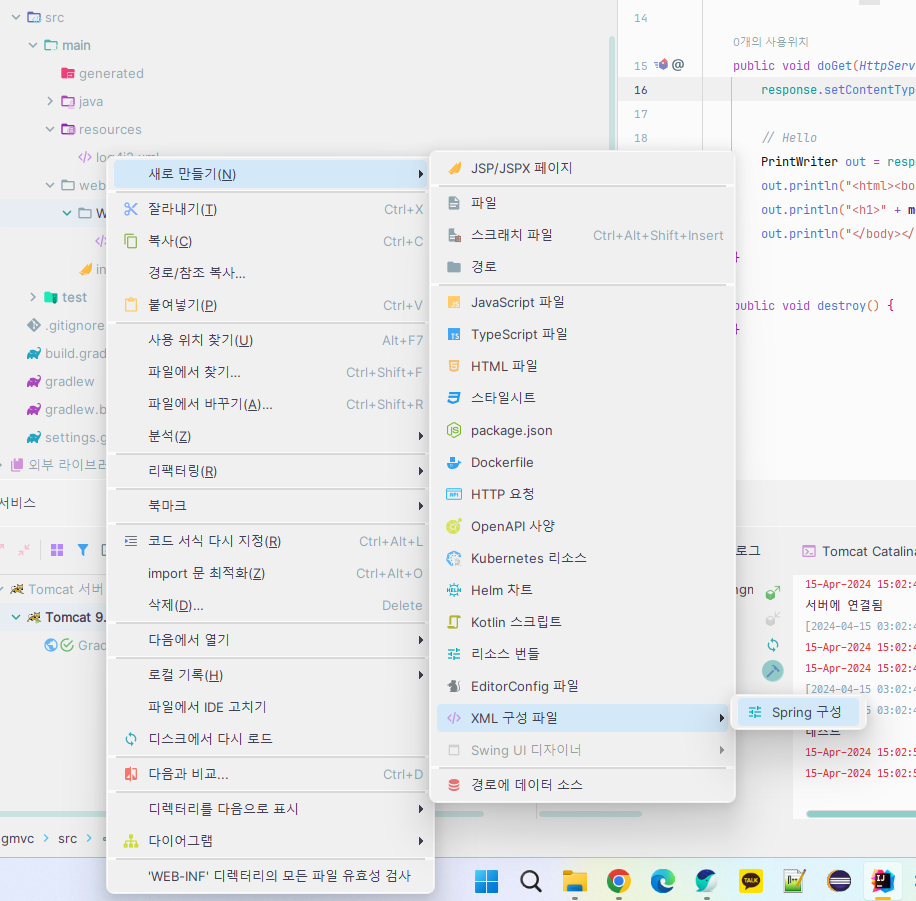Choose 'import 문 최적화(Z)'
The width and height of the screenshot is (916, 901).
(270, 573)
